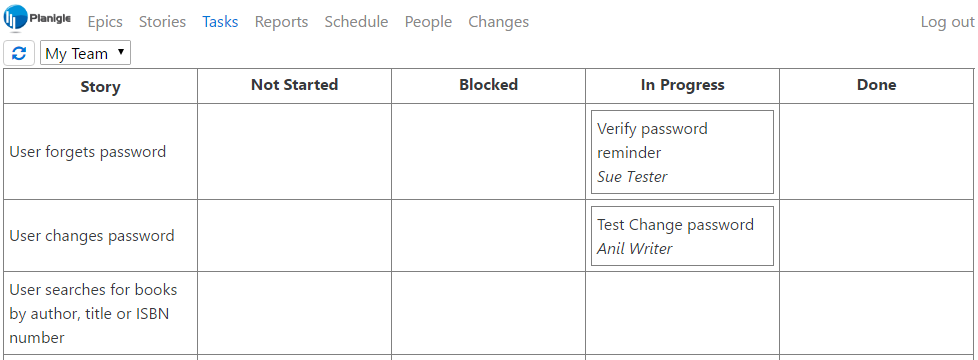View the People tab

pos(428,22)
